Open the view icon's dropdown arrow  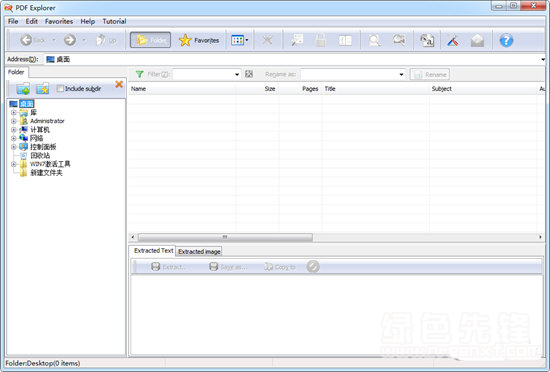[x=247, y=40]
